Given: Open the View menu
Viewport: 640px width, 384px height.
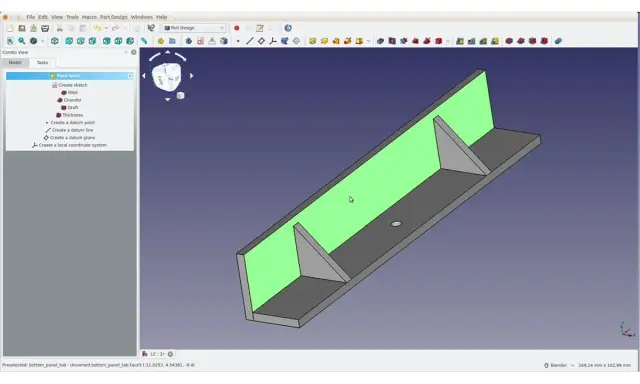Looking at the screenshot, I should click(57, 17).
